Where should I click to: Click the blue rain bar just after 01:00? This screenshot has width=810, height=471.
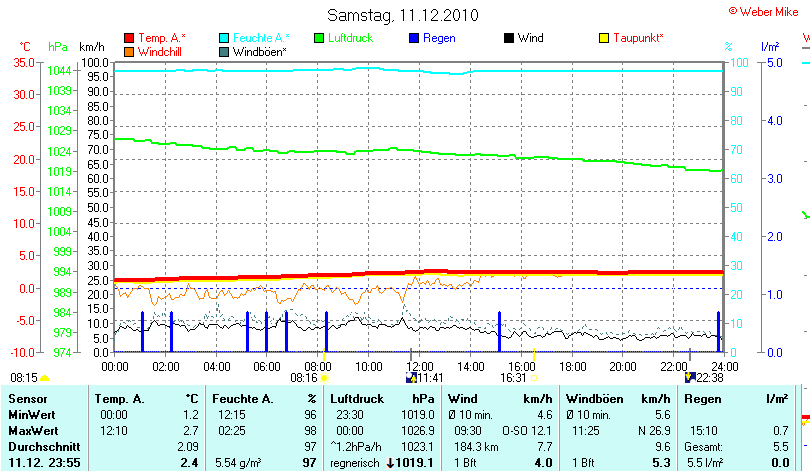click(143, 332)
